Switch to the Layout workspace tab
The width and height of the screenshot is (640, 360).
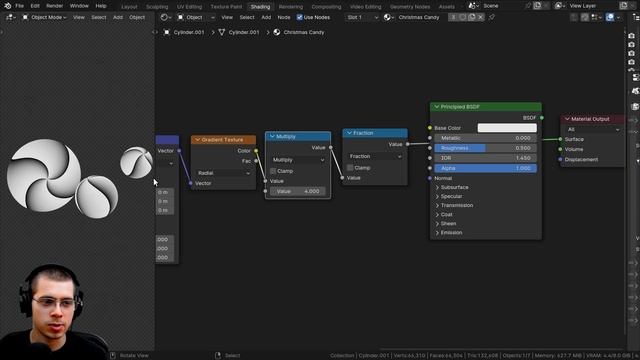(x=129, y=7)
